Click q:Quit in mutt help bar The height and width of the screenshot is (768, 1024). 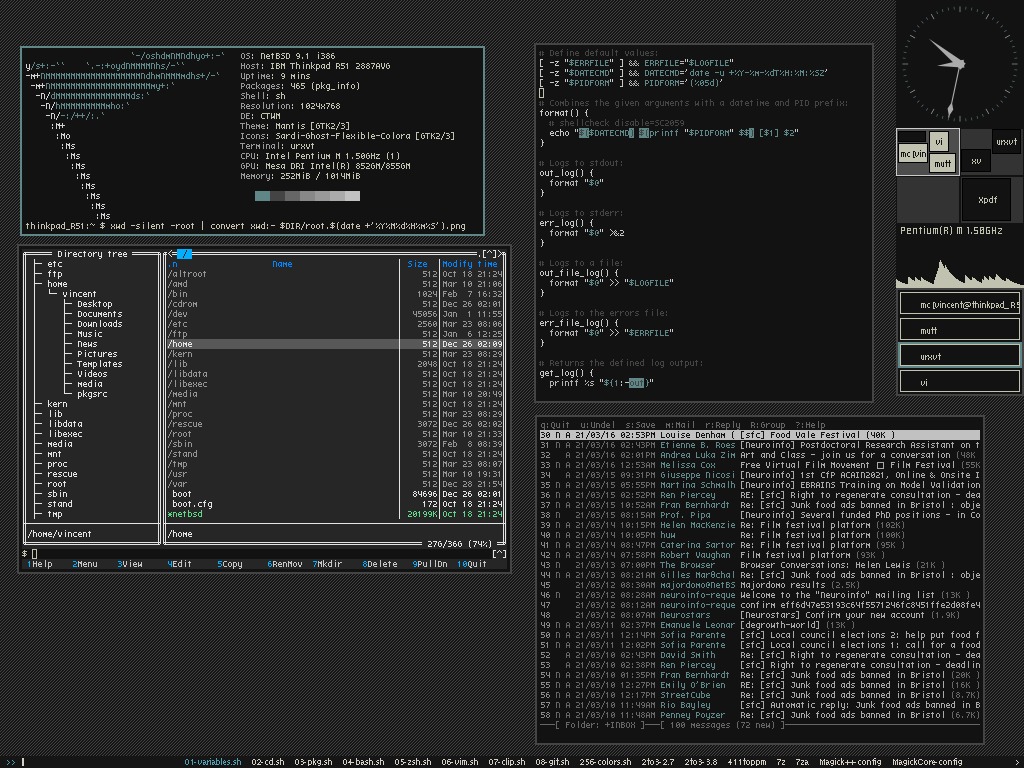[x=554, y=424]
